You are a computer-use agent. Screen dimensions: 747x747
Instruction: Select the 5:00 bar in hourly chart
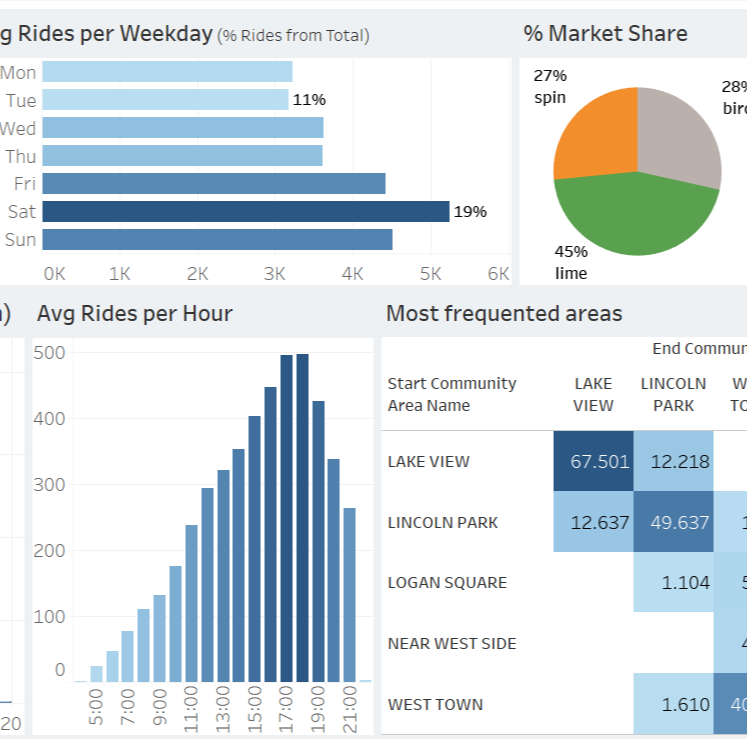(97, 673)
